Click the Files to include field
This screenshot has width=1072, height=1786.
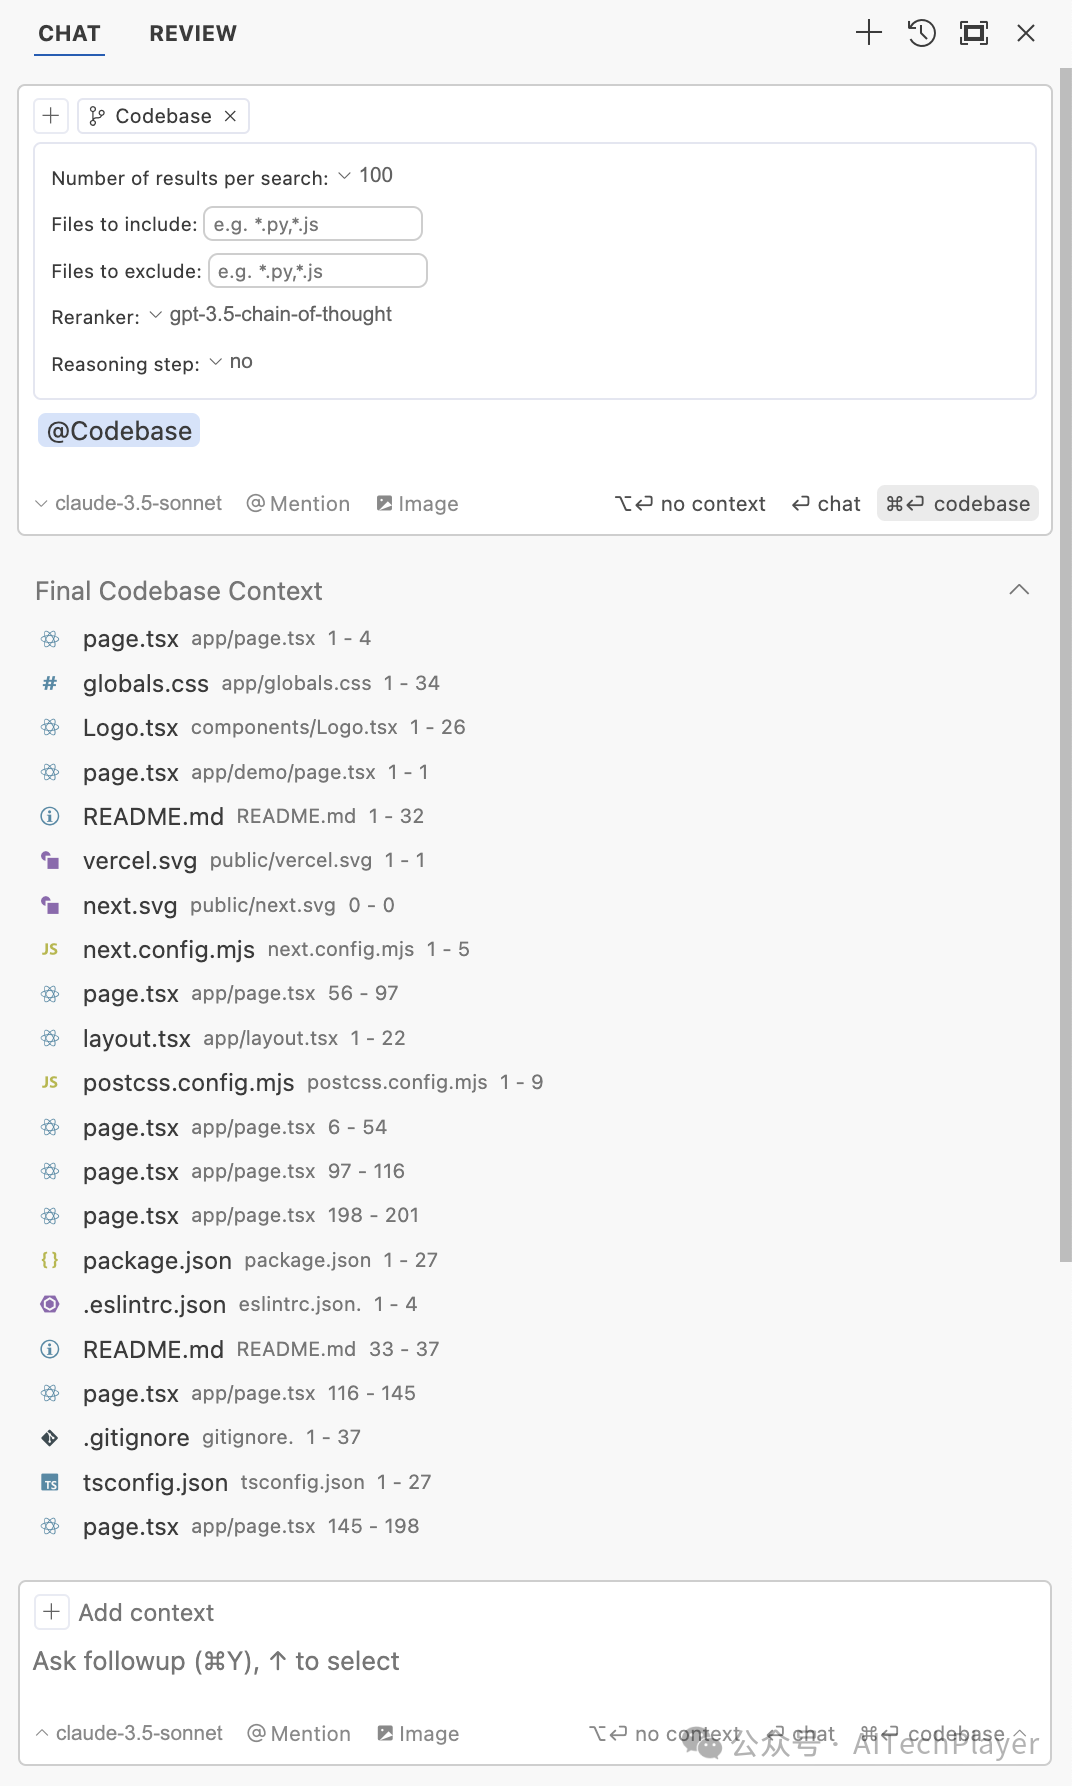pos(312,224)
